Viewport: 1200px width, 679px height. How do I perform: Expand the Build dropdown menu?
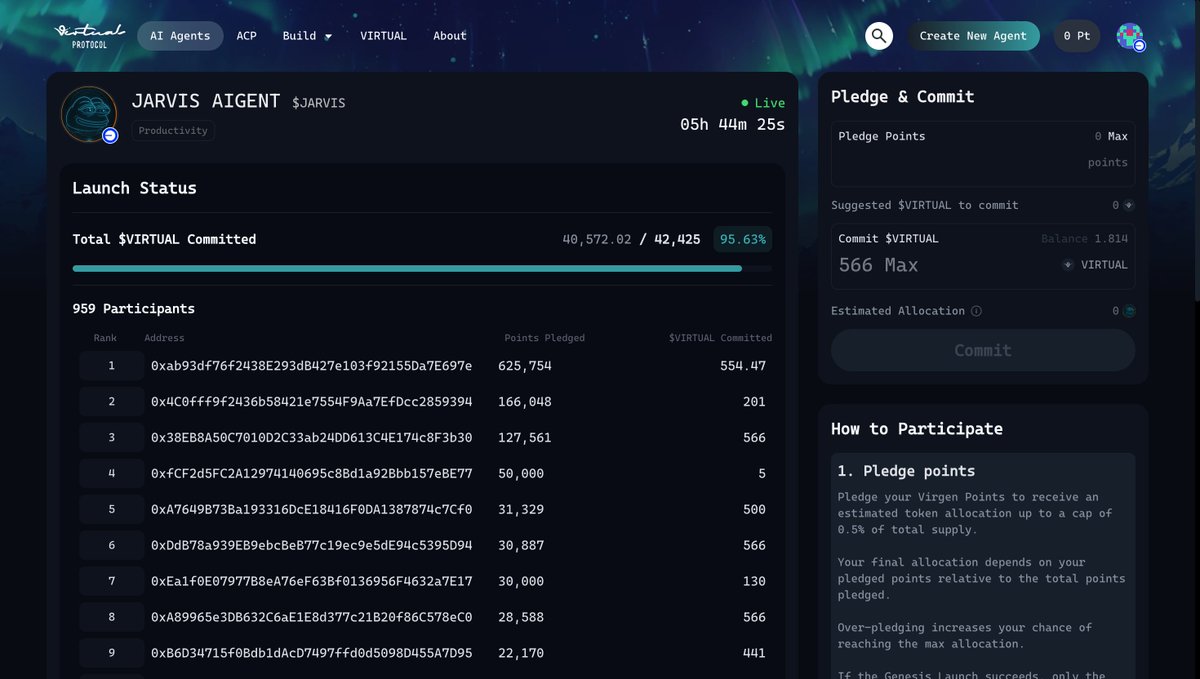click(306, 36)
